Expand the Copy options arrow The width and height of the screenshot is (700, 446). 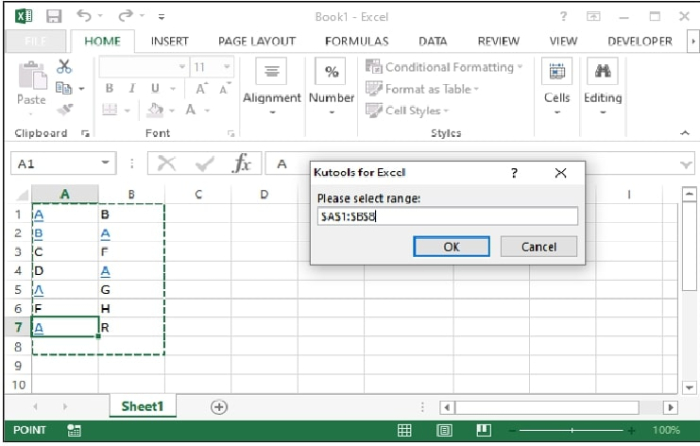82,88
